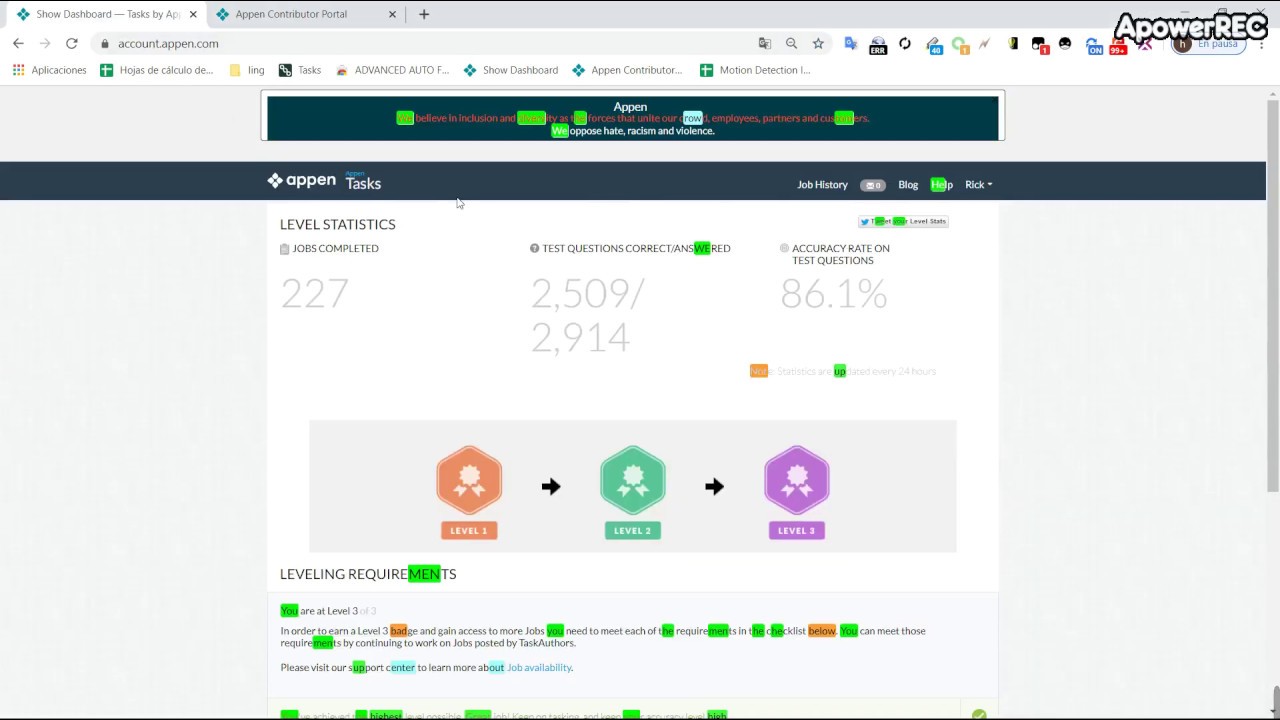Click the purple Level 3 badge
This screenshot has height=720, width=1280.
pyautogui.click(x=797, y=492)
